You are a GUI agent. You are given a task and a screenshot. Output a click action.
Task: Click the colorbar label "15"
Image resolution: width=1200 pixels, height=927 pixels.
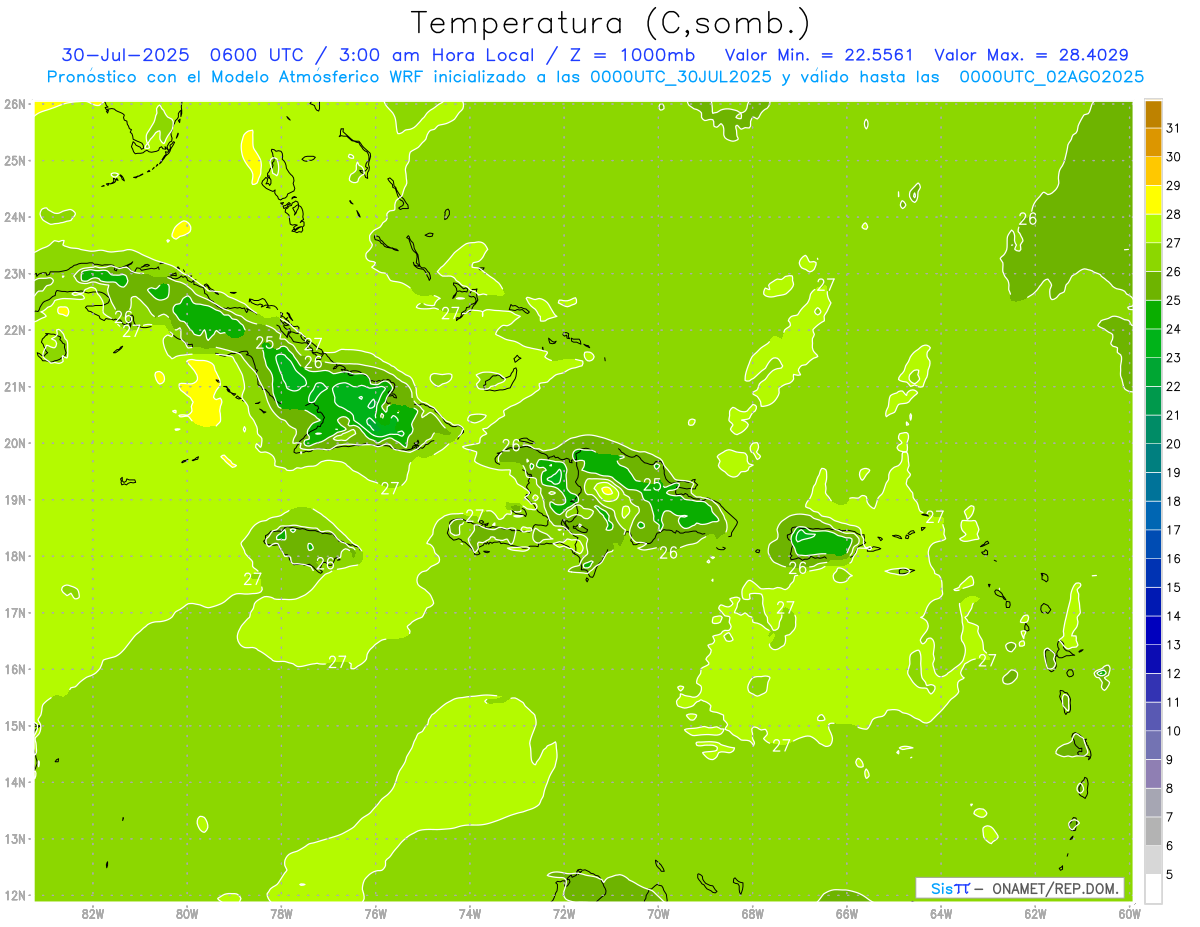click(1174, 587)
